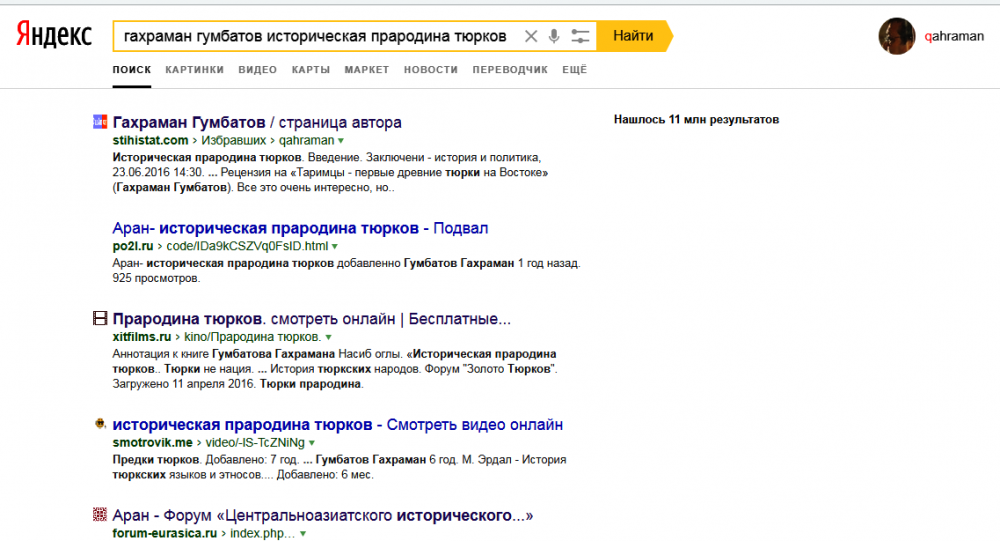The width and height of the screenshot is (1000, 541).
Task: Open the Карты tab
Action: coord(311,70)
